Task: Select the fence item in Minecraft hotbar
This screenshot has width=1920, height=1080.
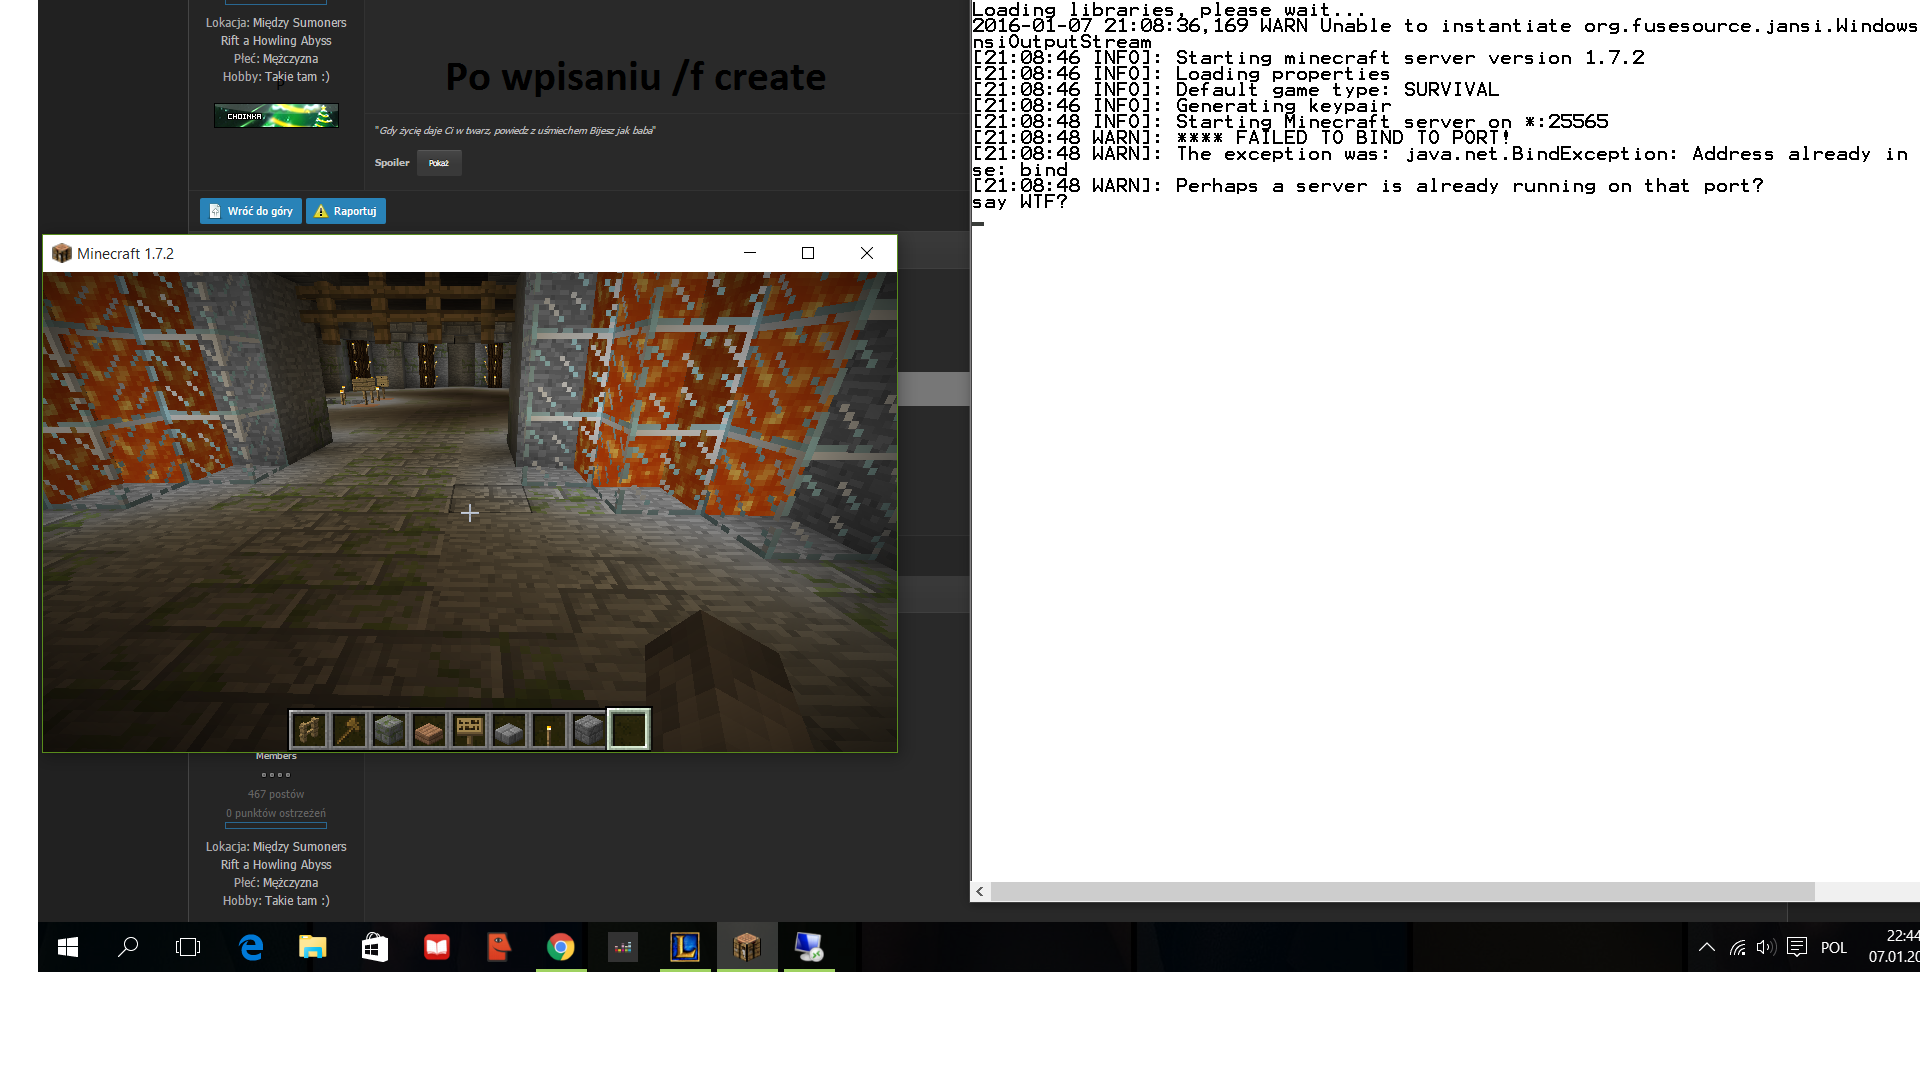Action: (309, 730)
